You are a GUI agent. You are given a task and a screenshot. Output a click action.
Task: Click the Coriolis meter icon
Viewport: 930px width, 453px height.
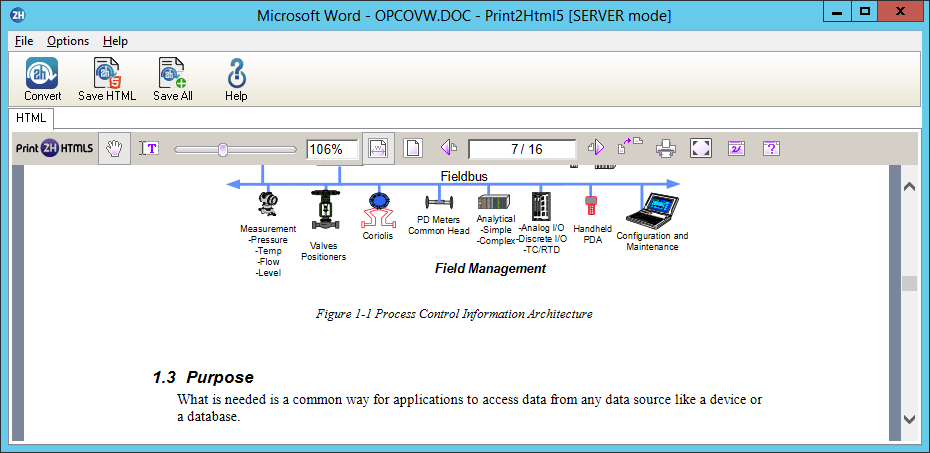pos(377,211)
